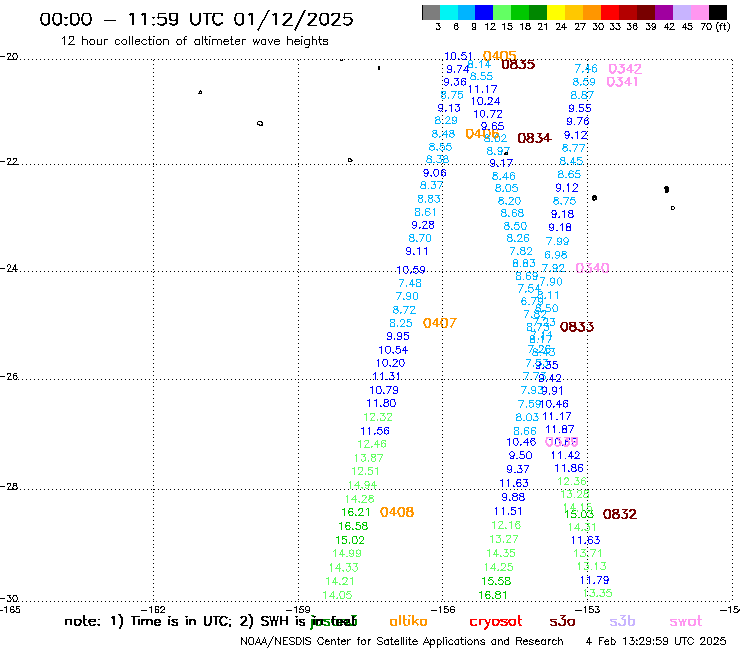
Task: Click the dark red time label 0834
Action: (x=534, y=138)
